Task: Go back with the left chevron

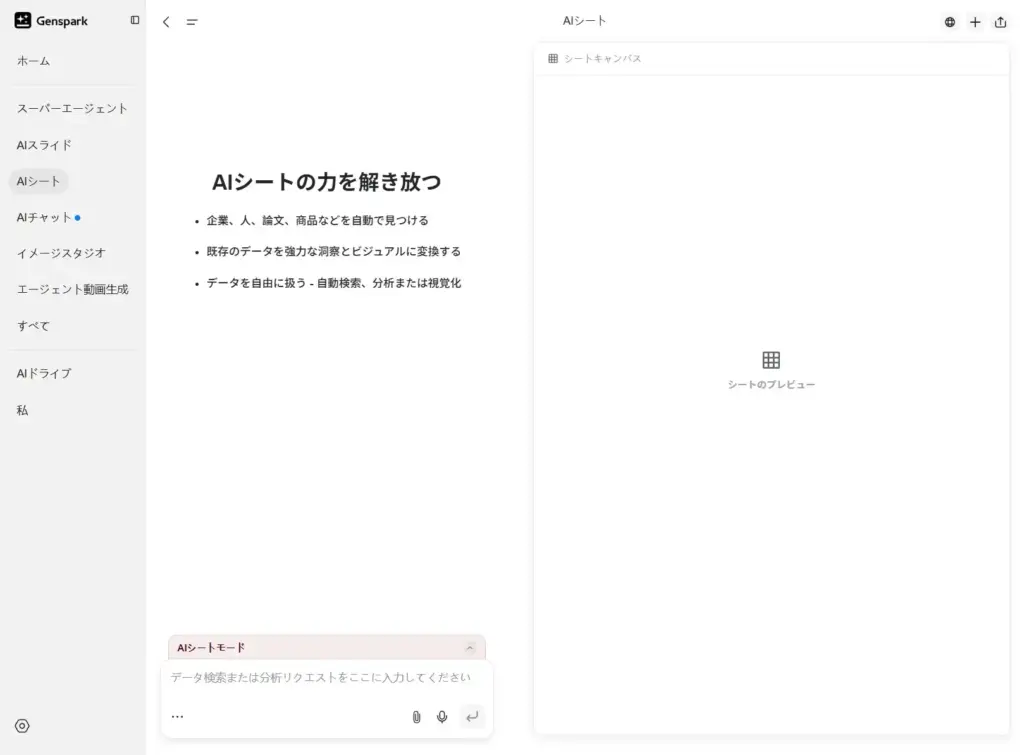Action: [167, 22]
